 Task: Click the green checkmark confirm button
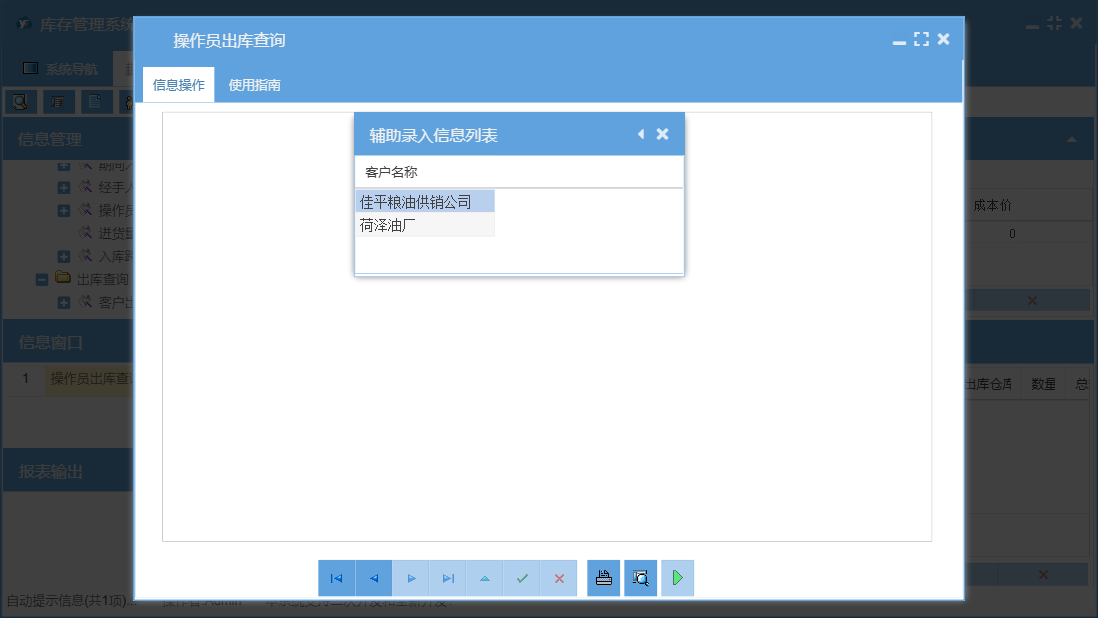click(x=522, y=578)
